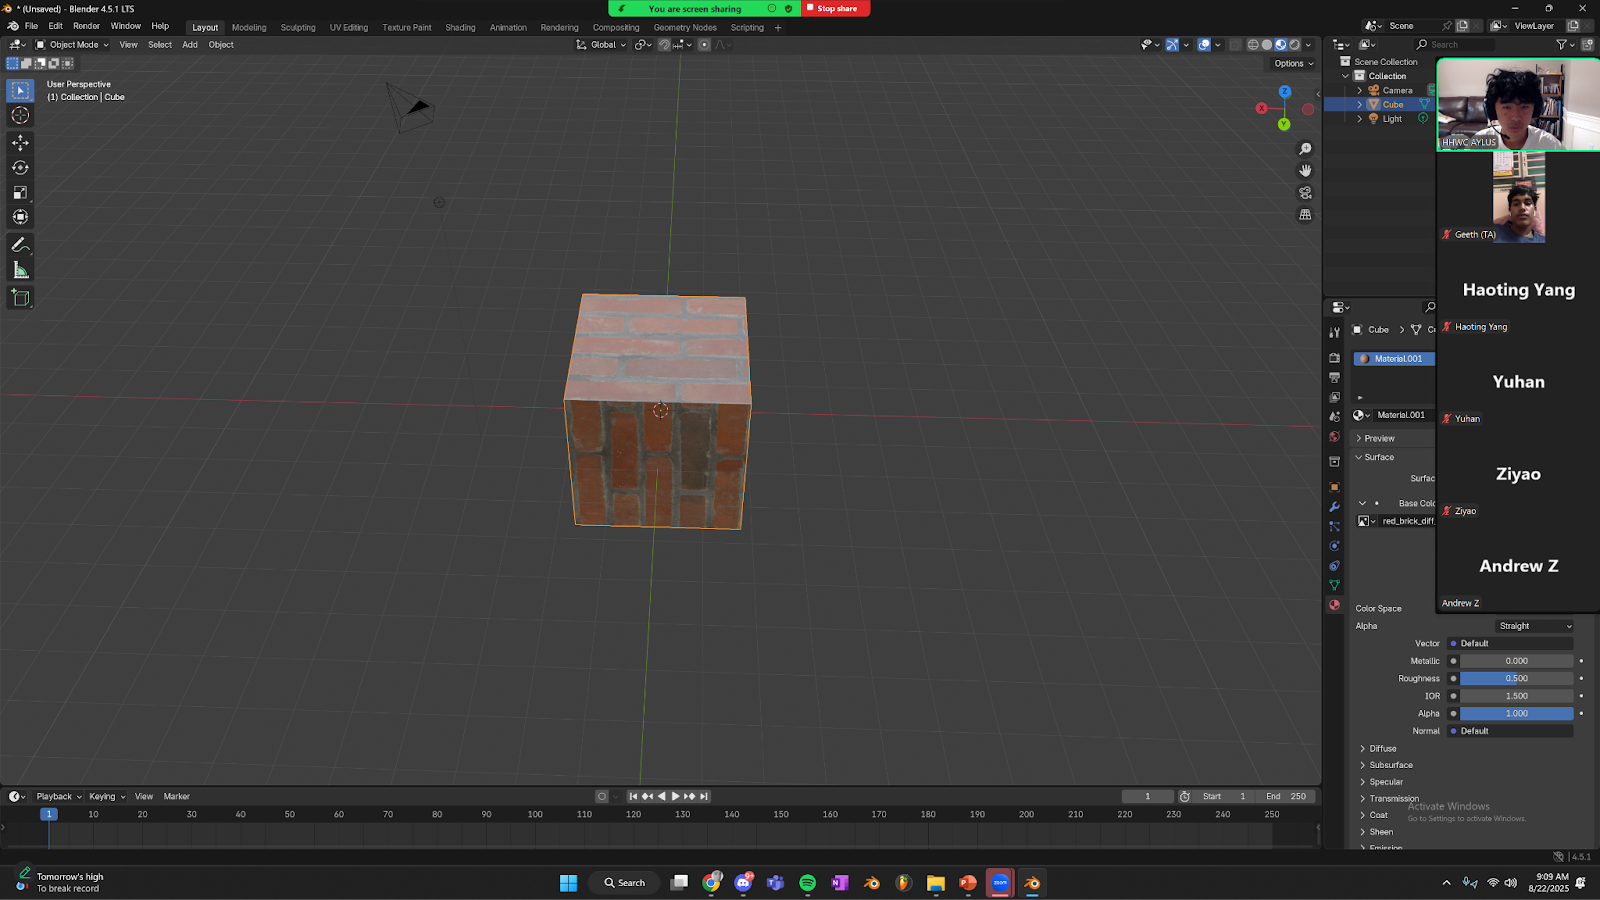Expand the Subsurface panel
The image size is (1600, 900).
click(x=1391, y=765)
